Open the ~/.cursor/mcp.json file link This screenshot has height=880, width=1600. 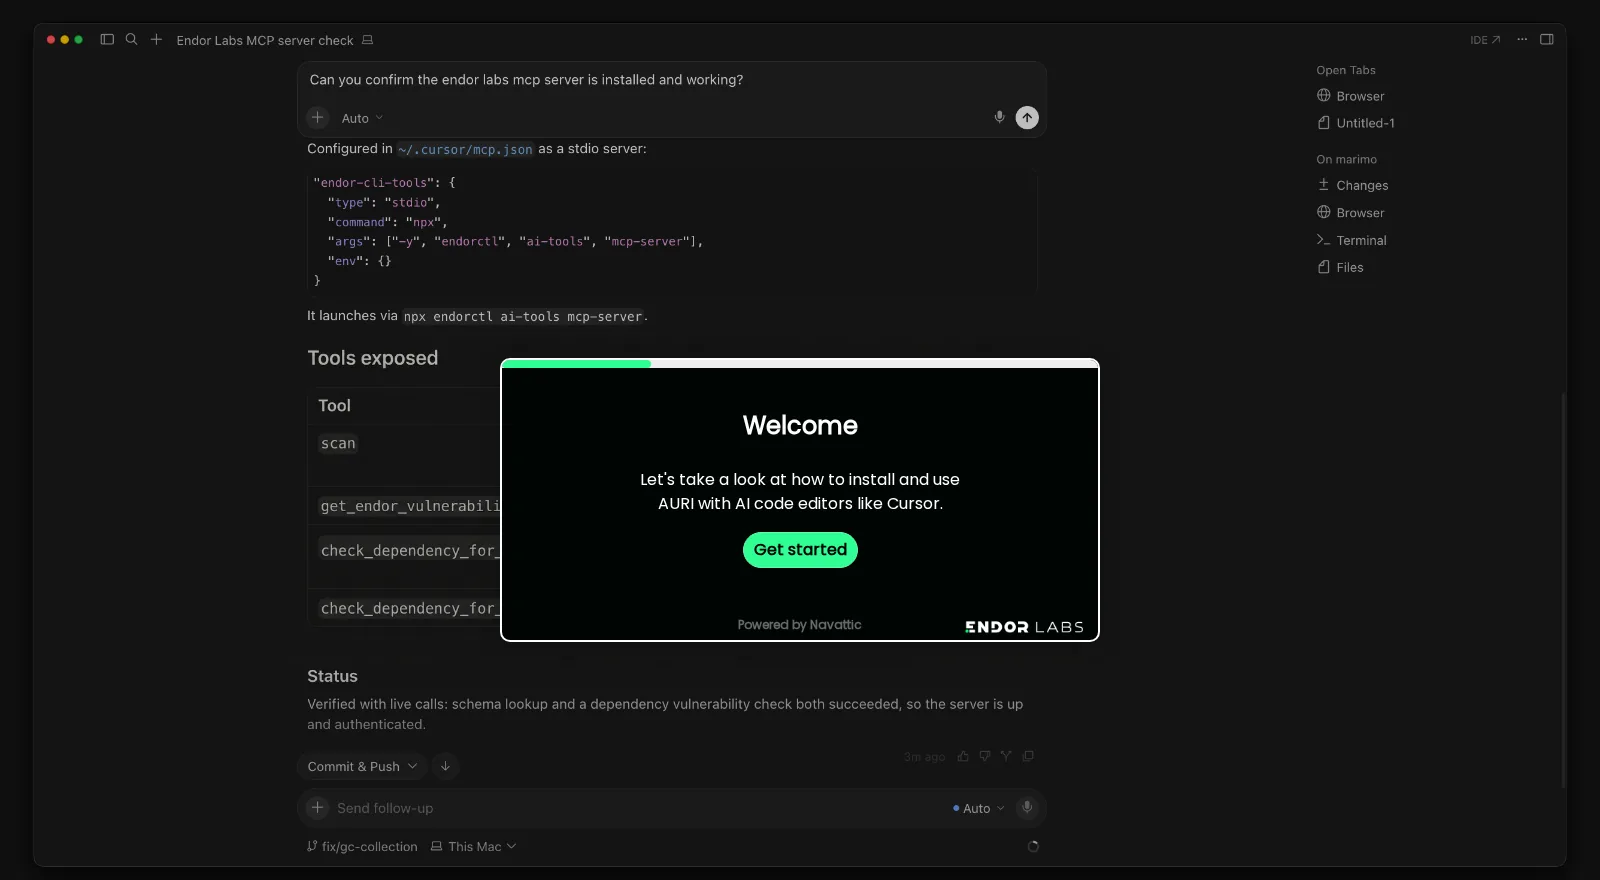tap(465, 149)
